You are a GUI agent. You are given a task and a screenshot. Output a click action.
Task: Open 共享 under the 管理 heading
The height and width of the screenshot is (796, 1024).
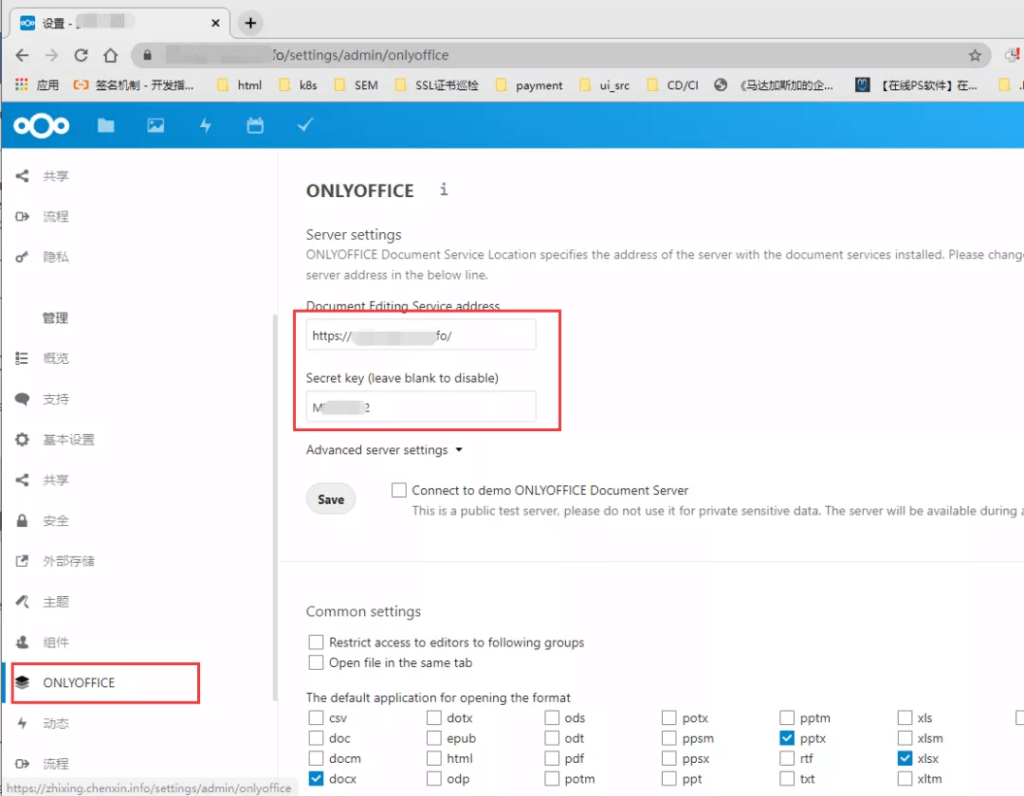pyautogui.click(x=56, y=480)
